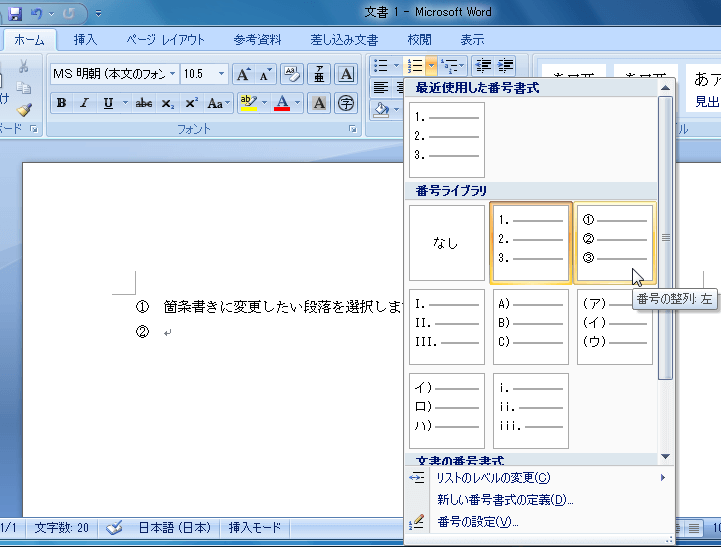The height and width of the screenshot is (547, 721).
Task: Click the gallery scroll down arrow
Action: coord(665,456)
